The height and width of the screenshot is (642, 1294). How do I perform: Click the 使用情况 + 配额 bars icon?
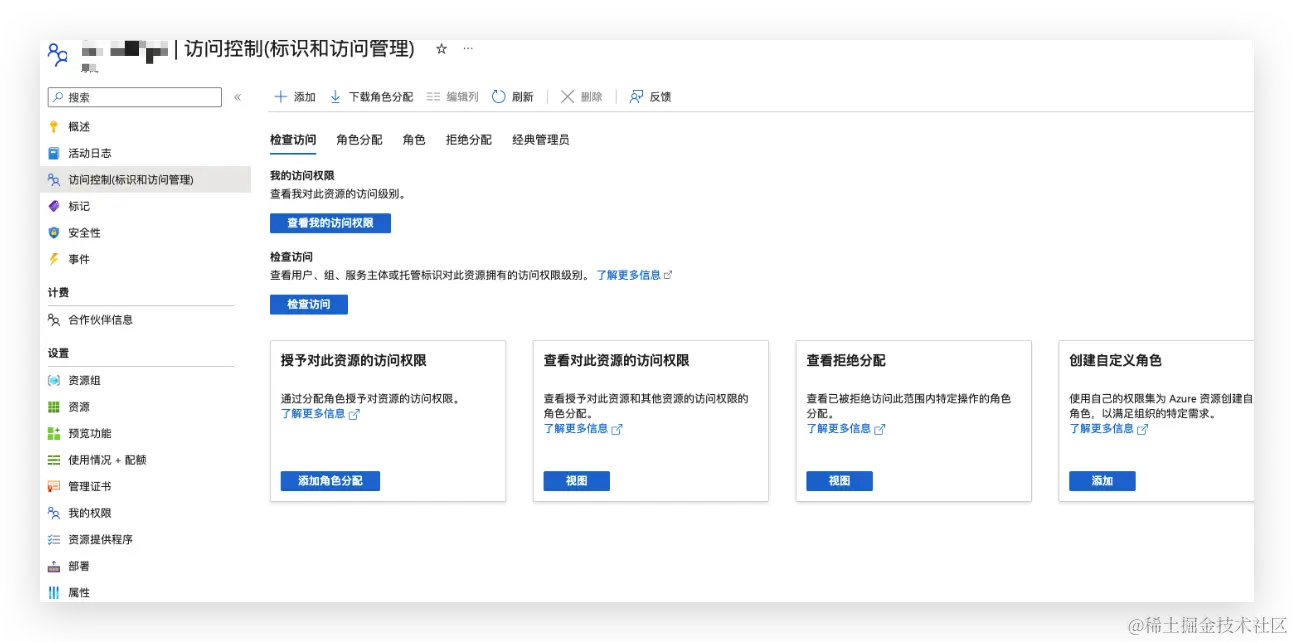click(x=54, y=460)
